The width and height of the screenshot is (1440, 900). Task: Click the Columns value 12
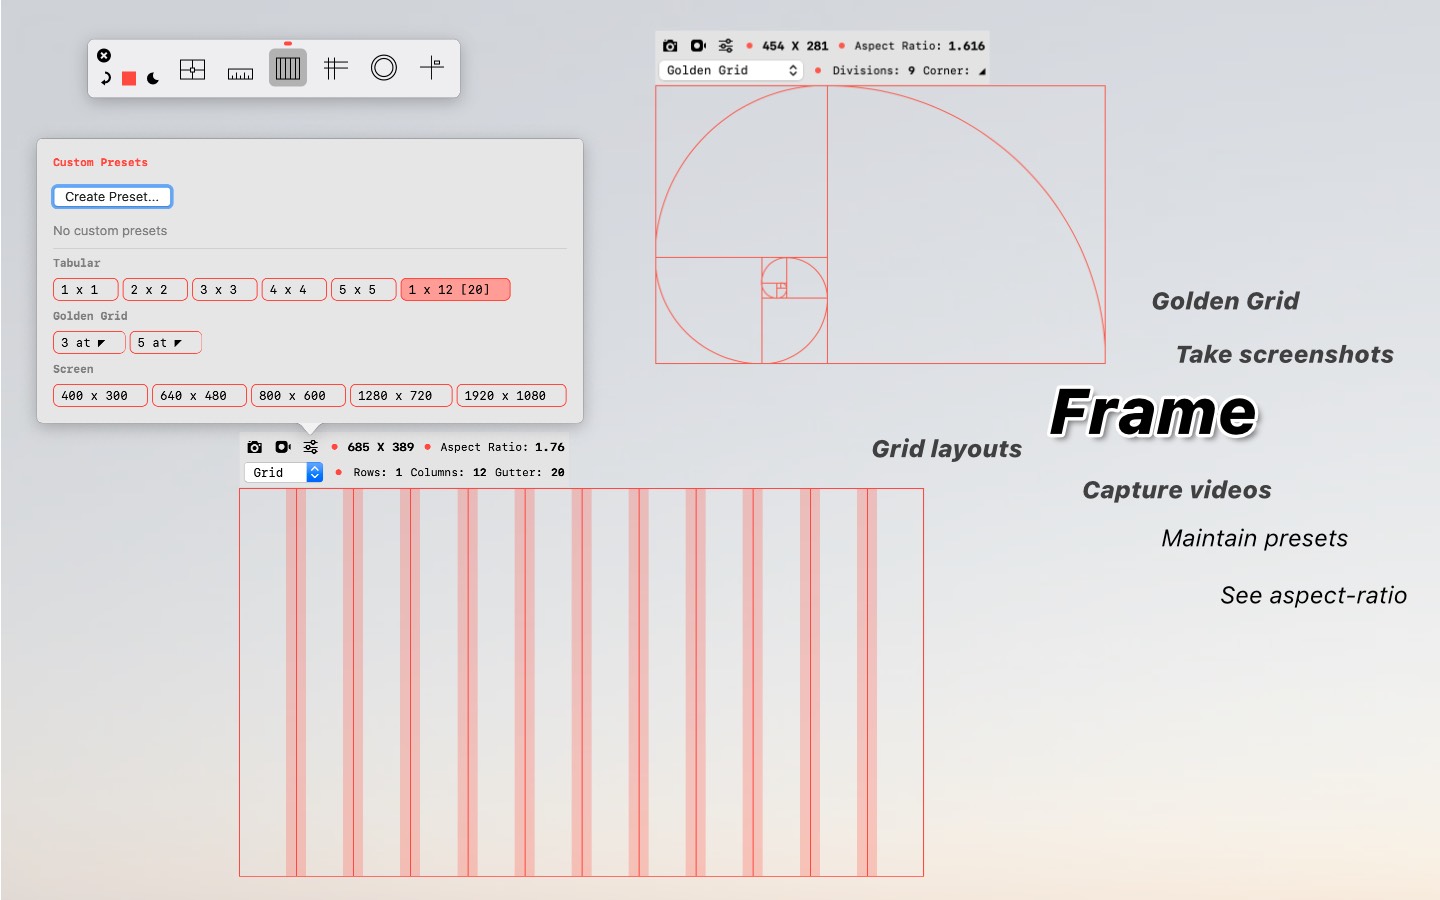click(480, 473)
